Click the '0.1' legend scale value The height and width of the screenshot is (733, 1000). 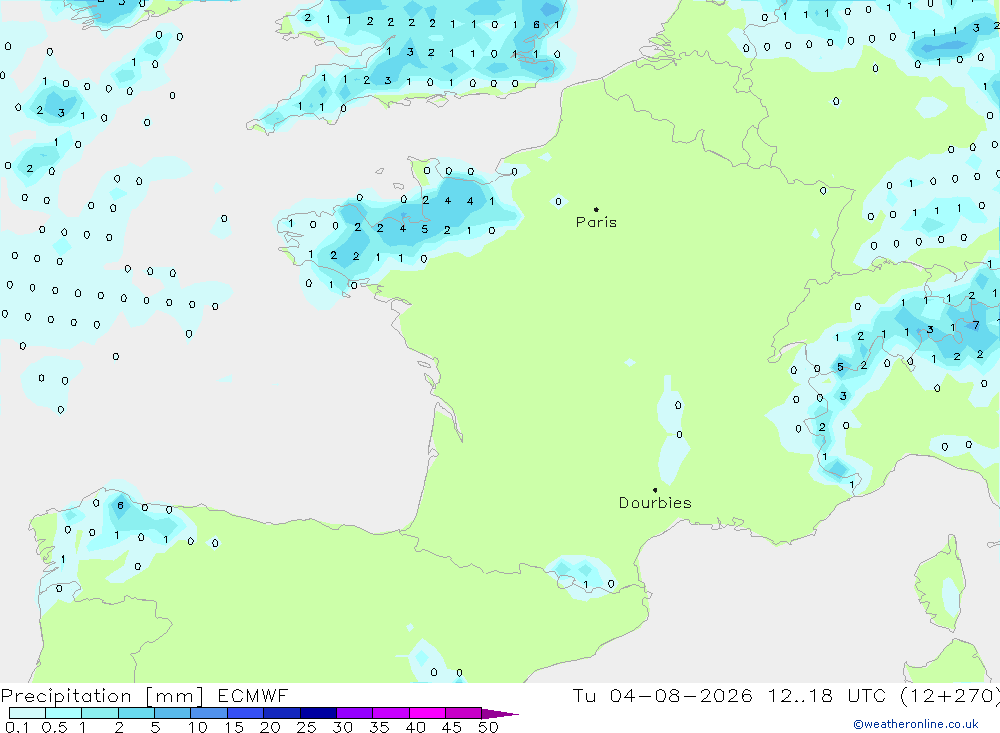click(x=17, y=727)
